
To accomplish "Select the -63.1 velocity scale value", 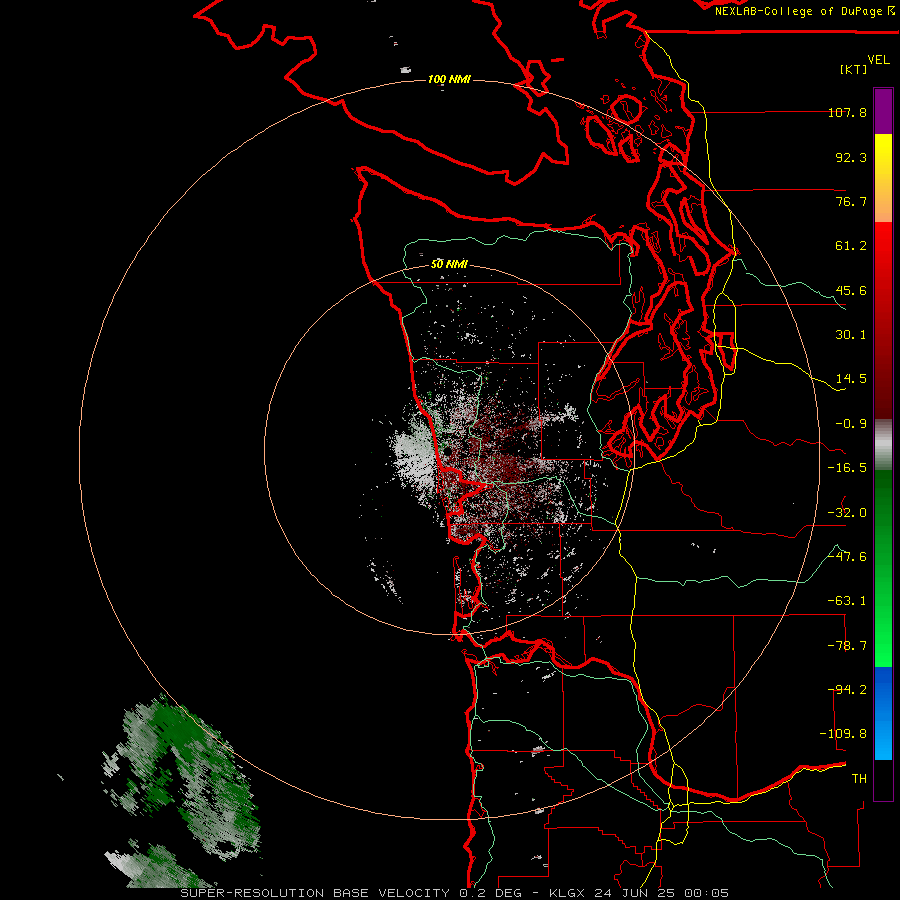I will tap(847, 601).
